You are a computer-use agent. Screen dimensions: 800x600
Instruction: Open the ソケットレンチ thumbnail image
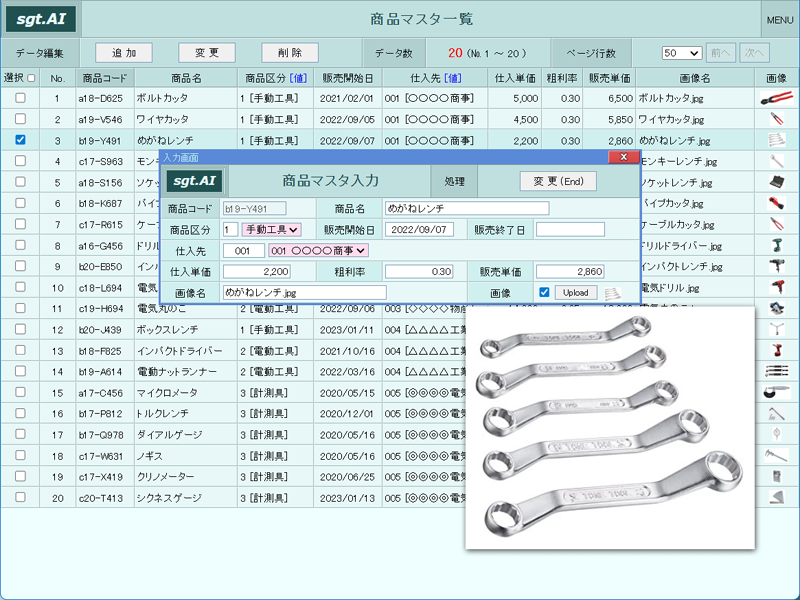click(x=776, y=182)
